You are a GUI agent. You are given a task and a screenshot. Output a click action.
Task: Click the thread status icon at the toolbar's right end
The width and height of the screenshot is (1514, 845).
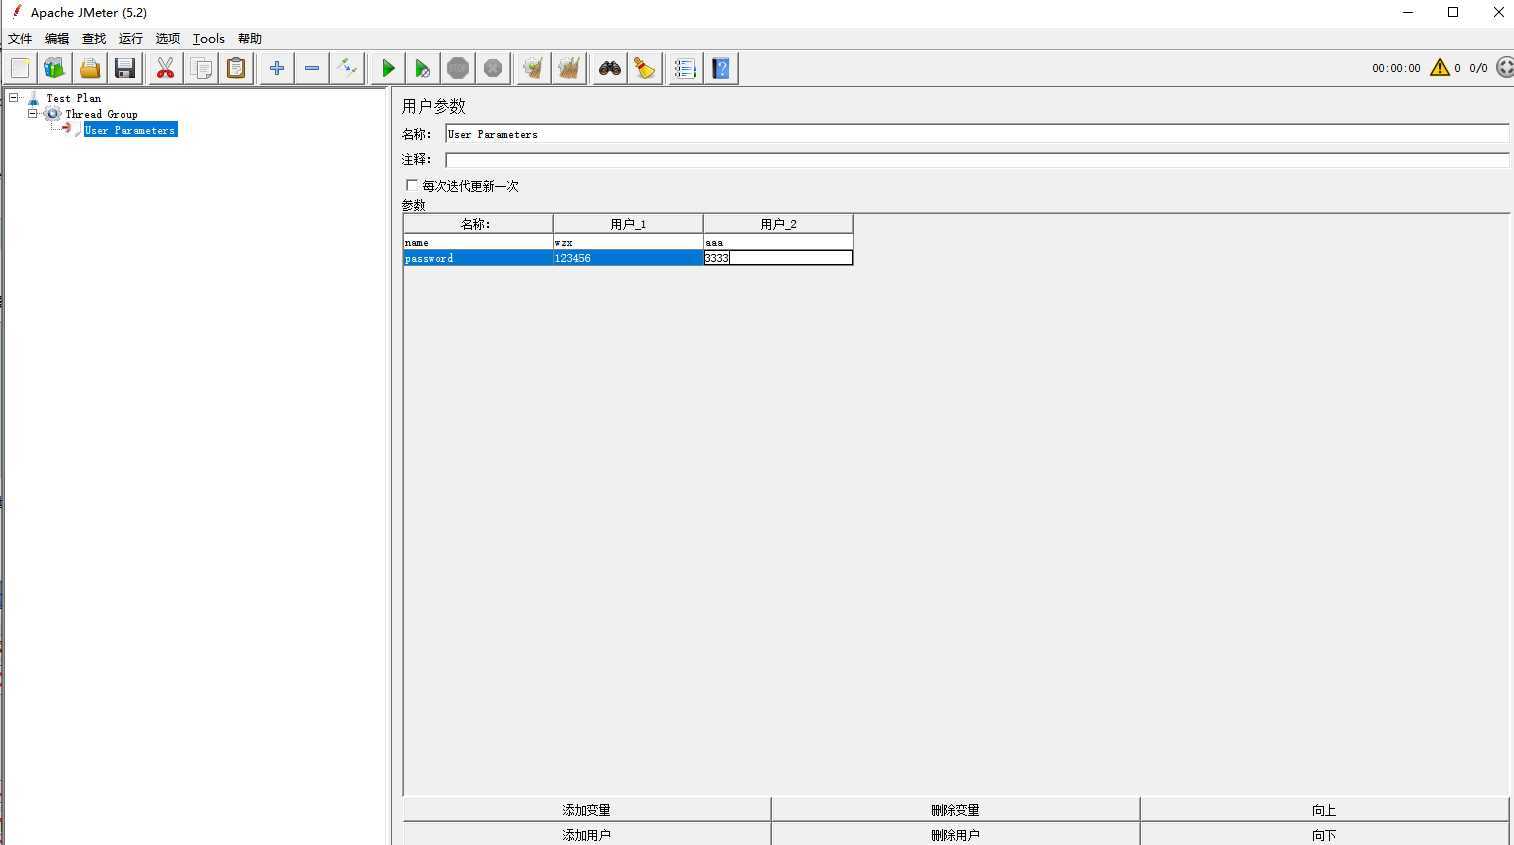(x=1504, y=68)
